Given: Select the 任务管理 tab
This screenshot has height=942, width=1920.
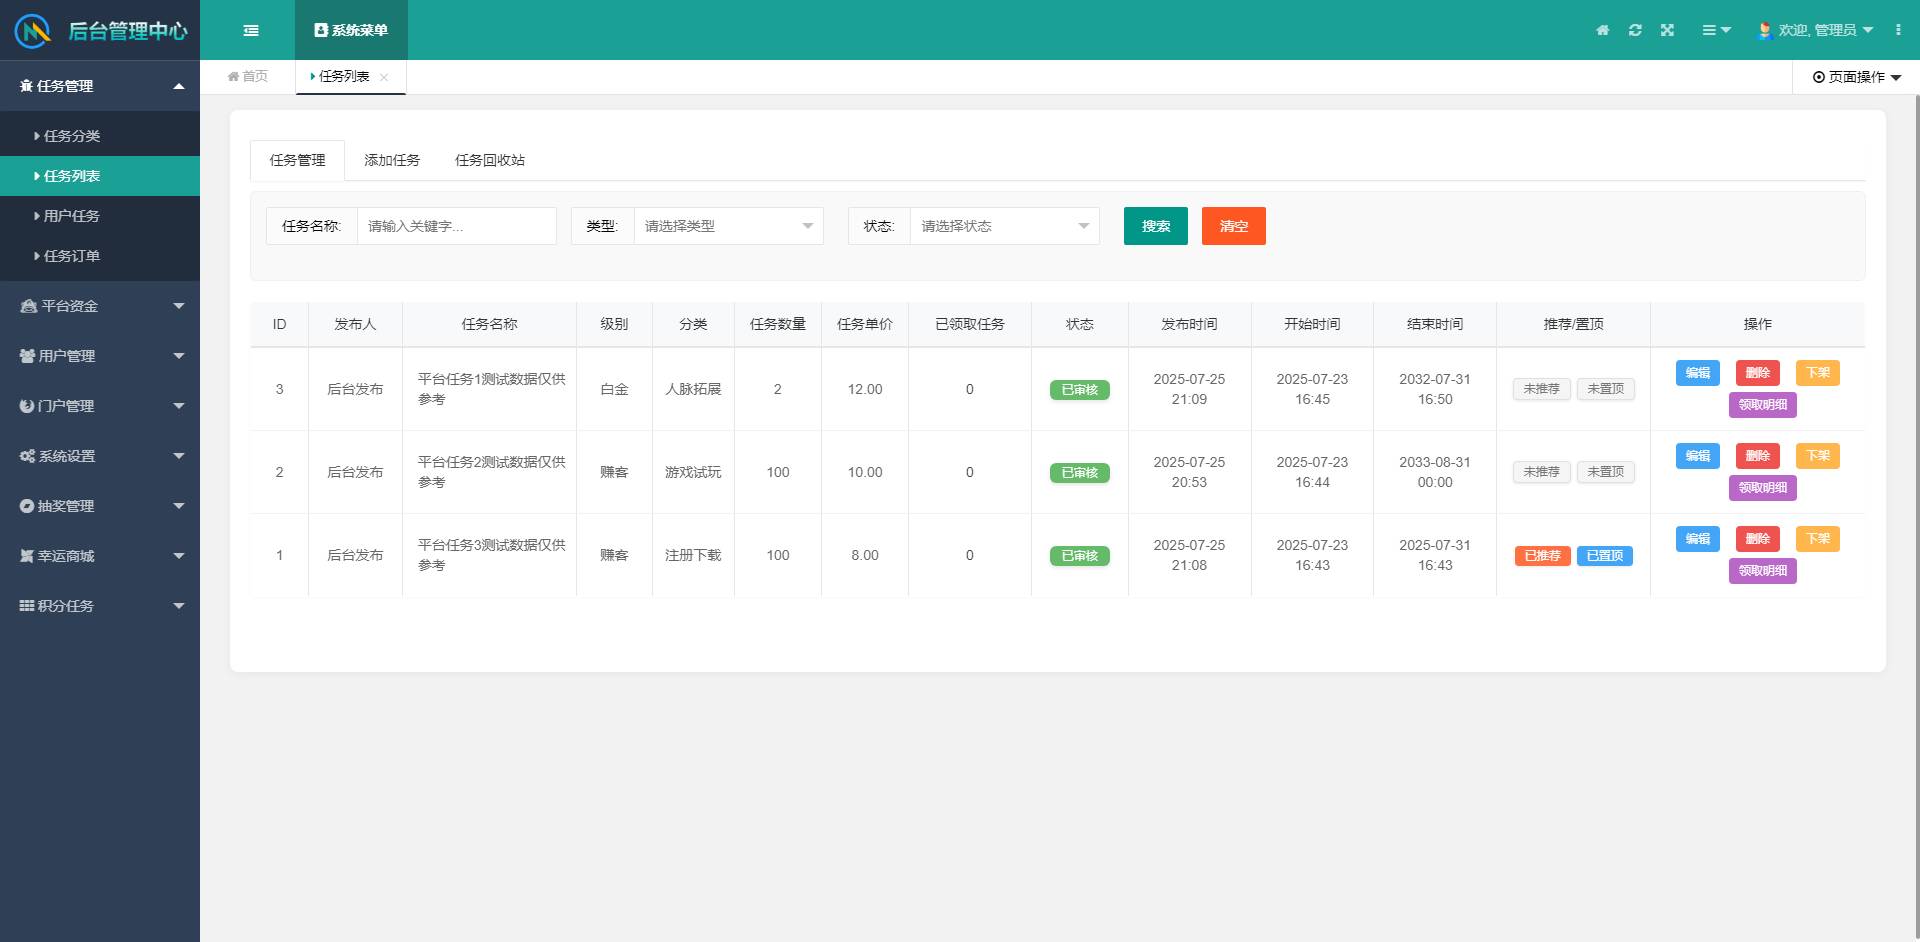Looking at the screenshot, I should (297, 160).
